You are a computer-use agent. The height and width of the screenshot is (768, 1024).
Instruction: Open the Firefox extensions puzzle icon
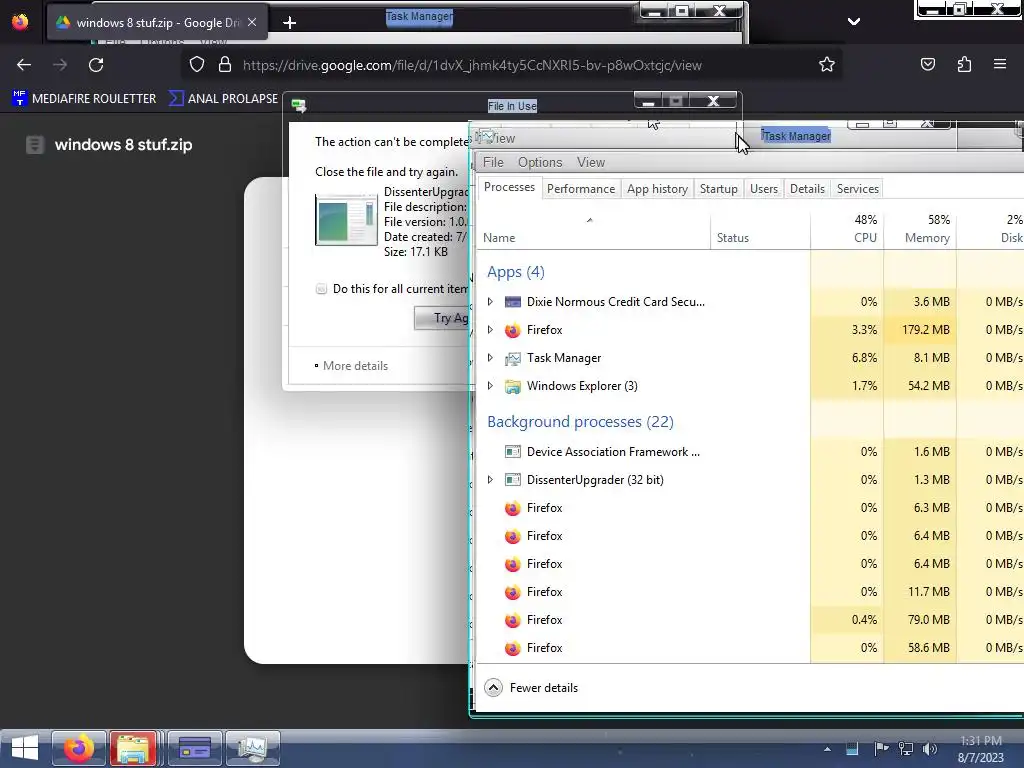tap(964, 64)
